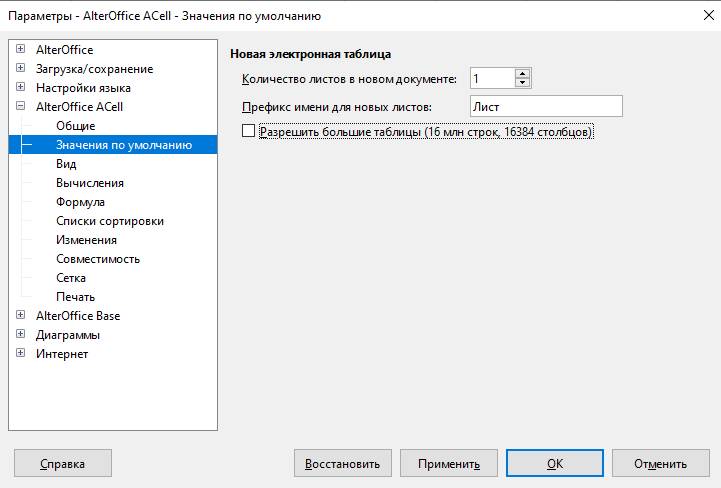Open the Вид settings page

click(66, 164)
